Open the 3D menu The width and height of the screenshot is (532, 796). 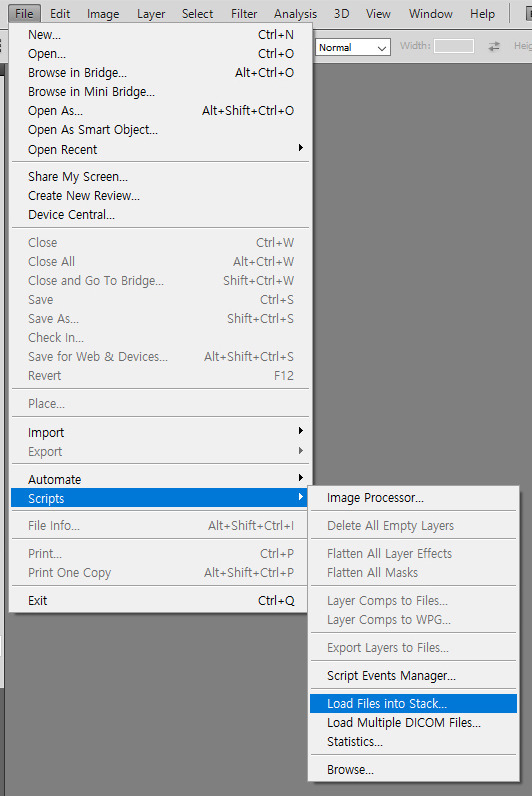pos(341,14)
